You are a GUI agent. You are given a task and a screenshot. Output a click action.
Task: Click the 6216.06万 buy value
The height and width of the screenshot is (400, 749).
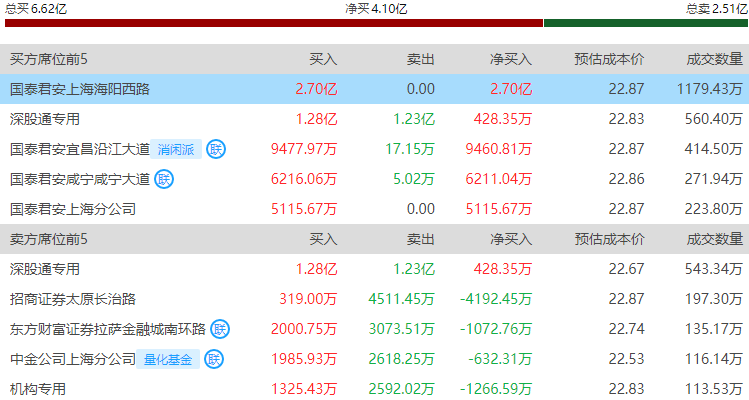coord(304,179)
